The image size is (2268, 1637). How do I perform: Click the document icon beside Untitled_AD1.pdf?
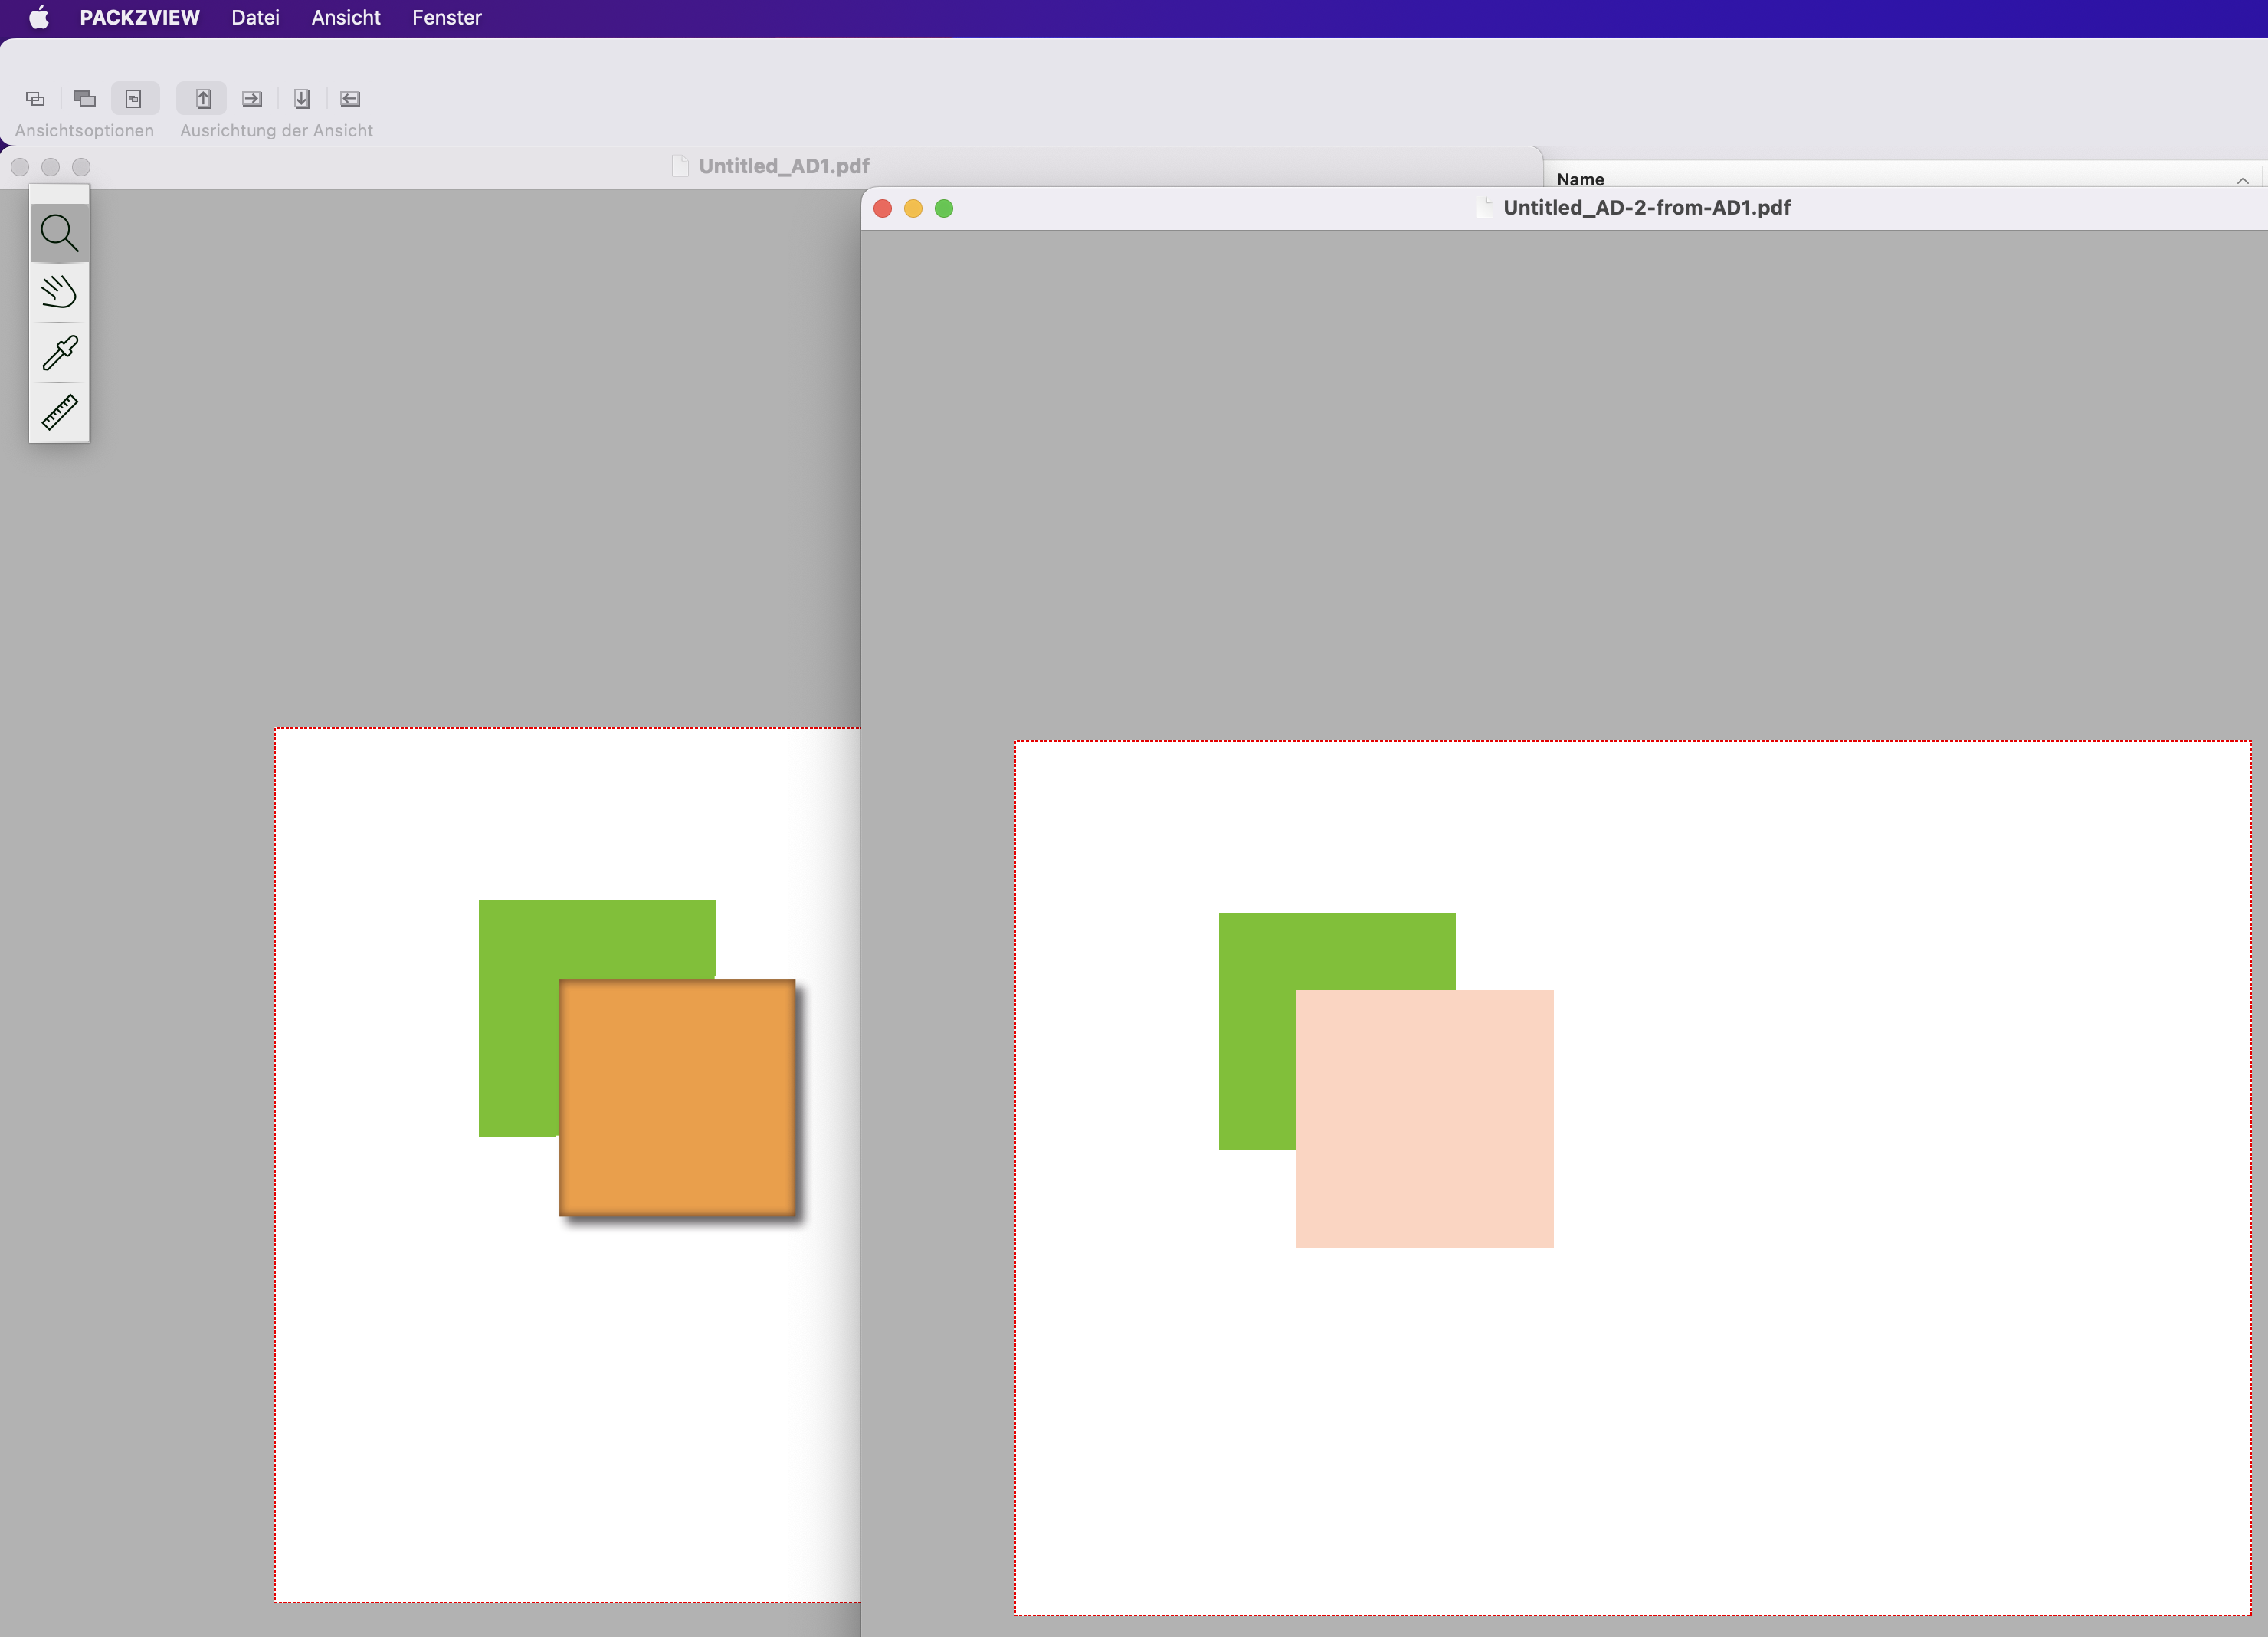(x=680, y=166)
